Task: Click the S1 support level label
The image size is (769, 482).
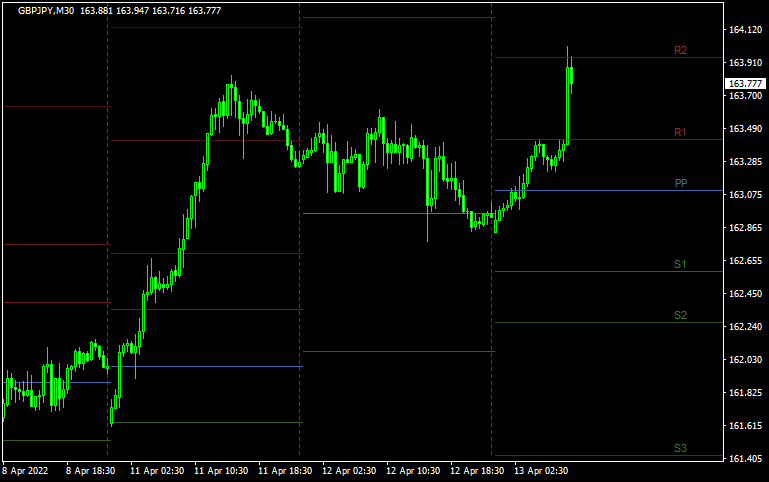Action: coord(680,264)
